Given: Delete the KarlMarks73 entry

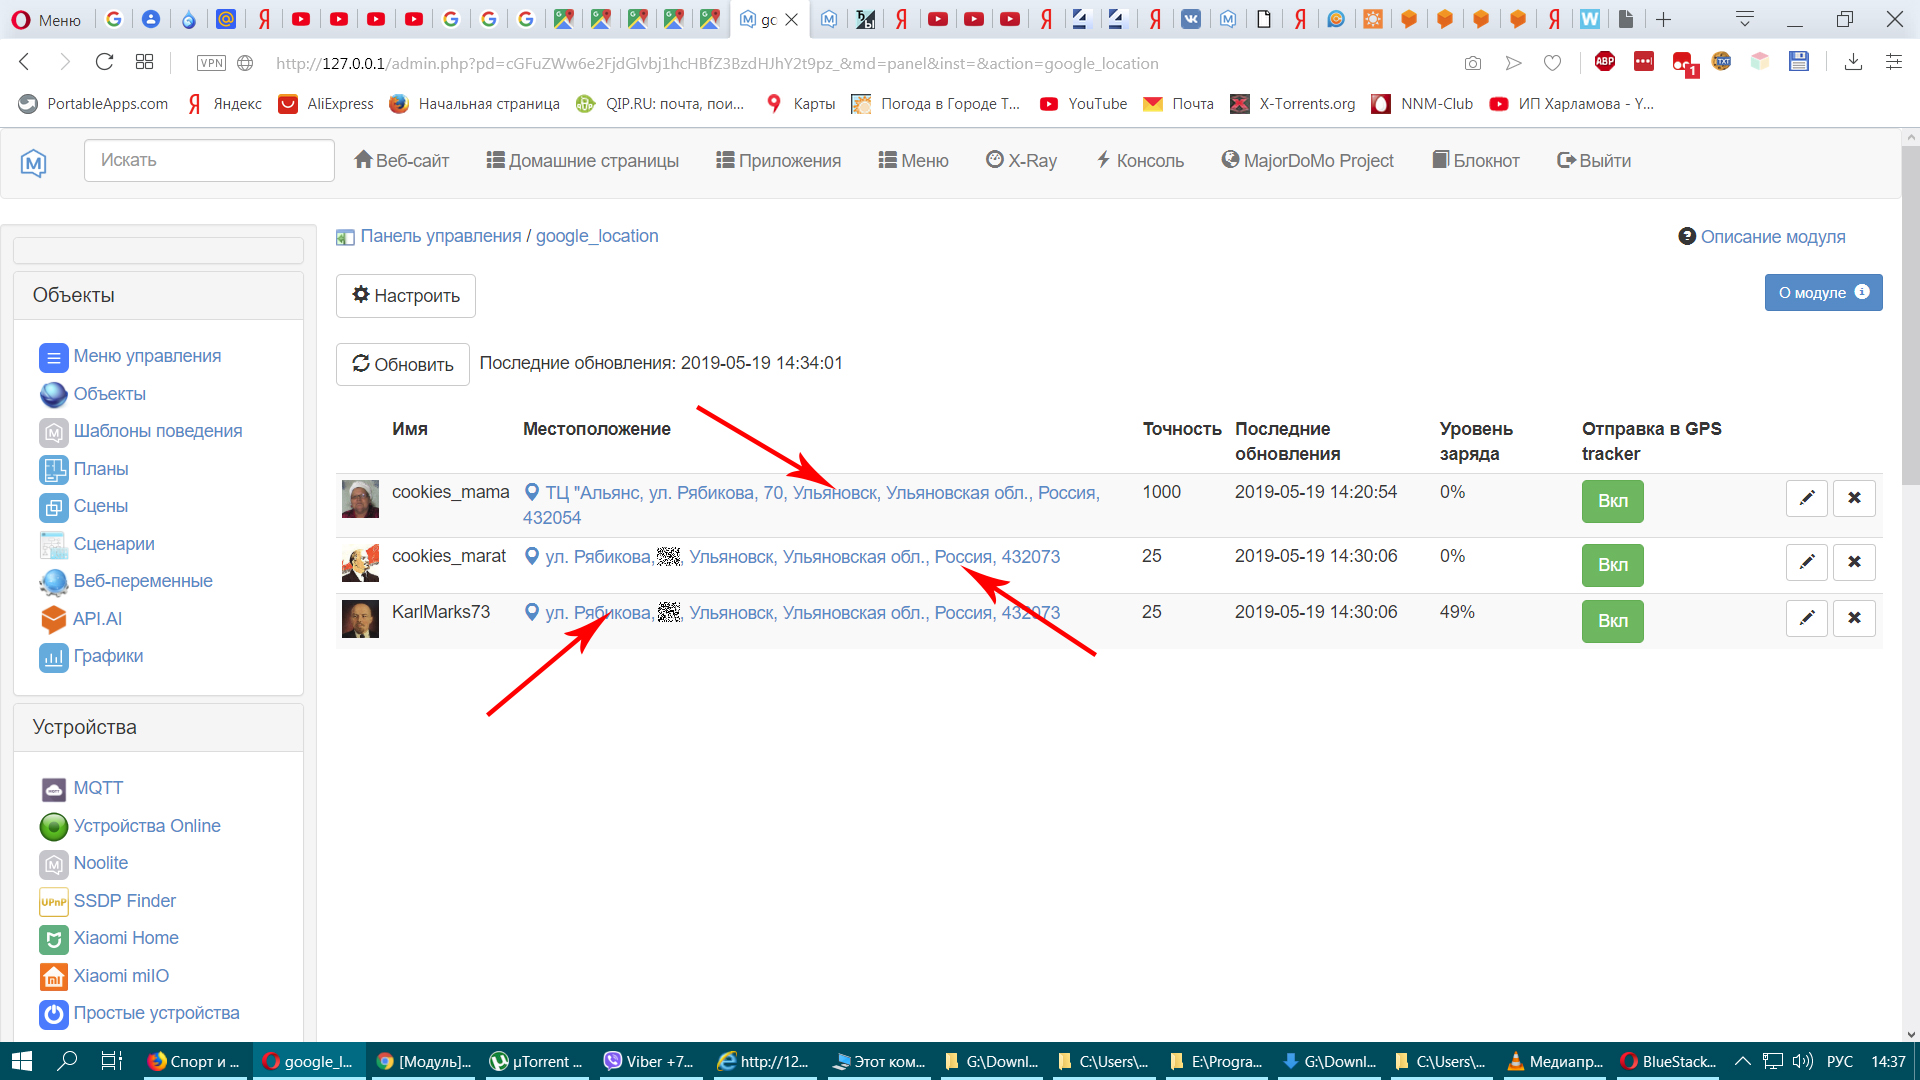Looking at the screenshot, I should click(1854, 618).
